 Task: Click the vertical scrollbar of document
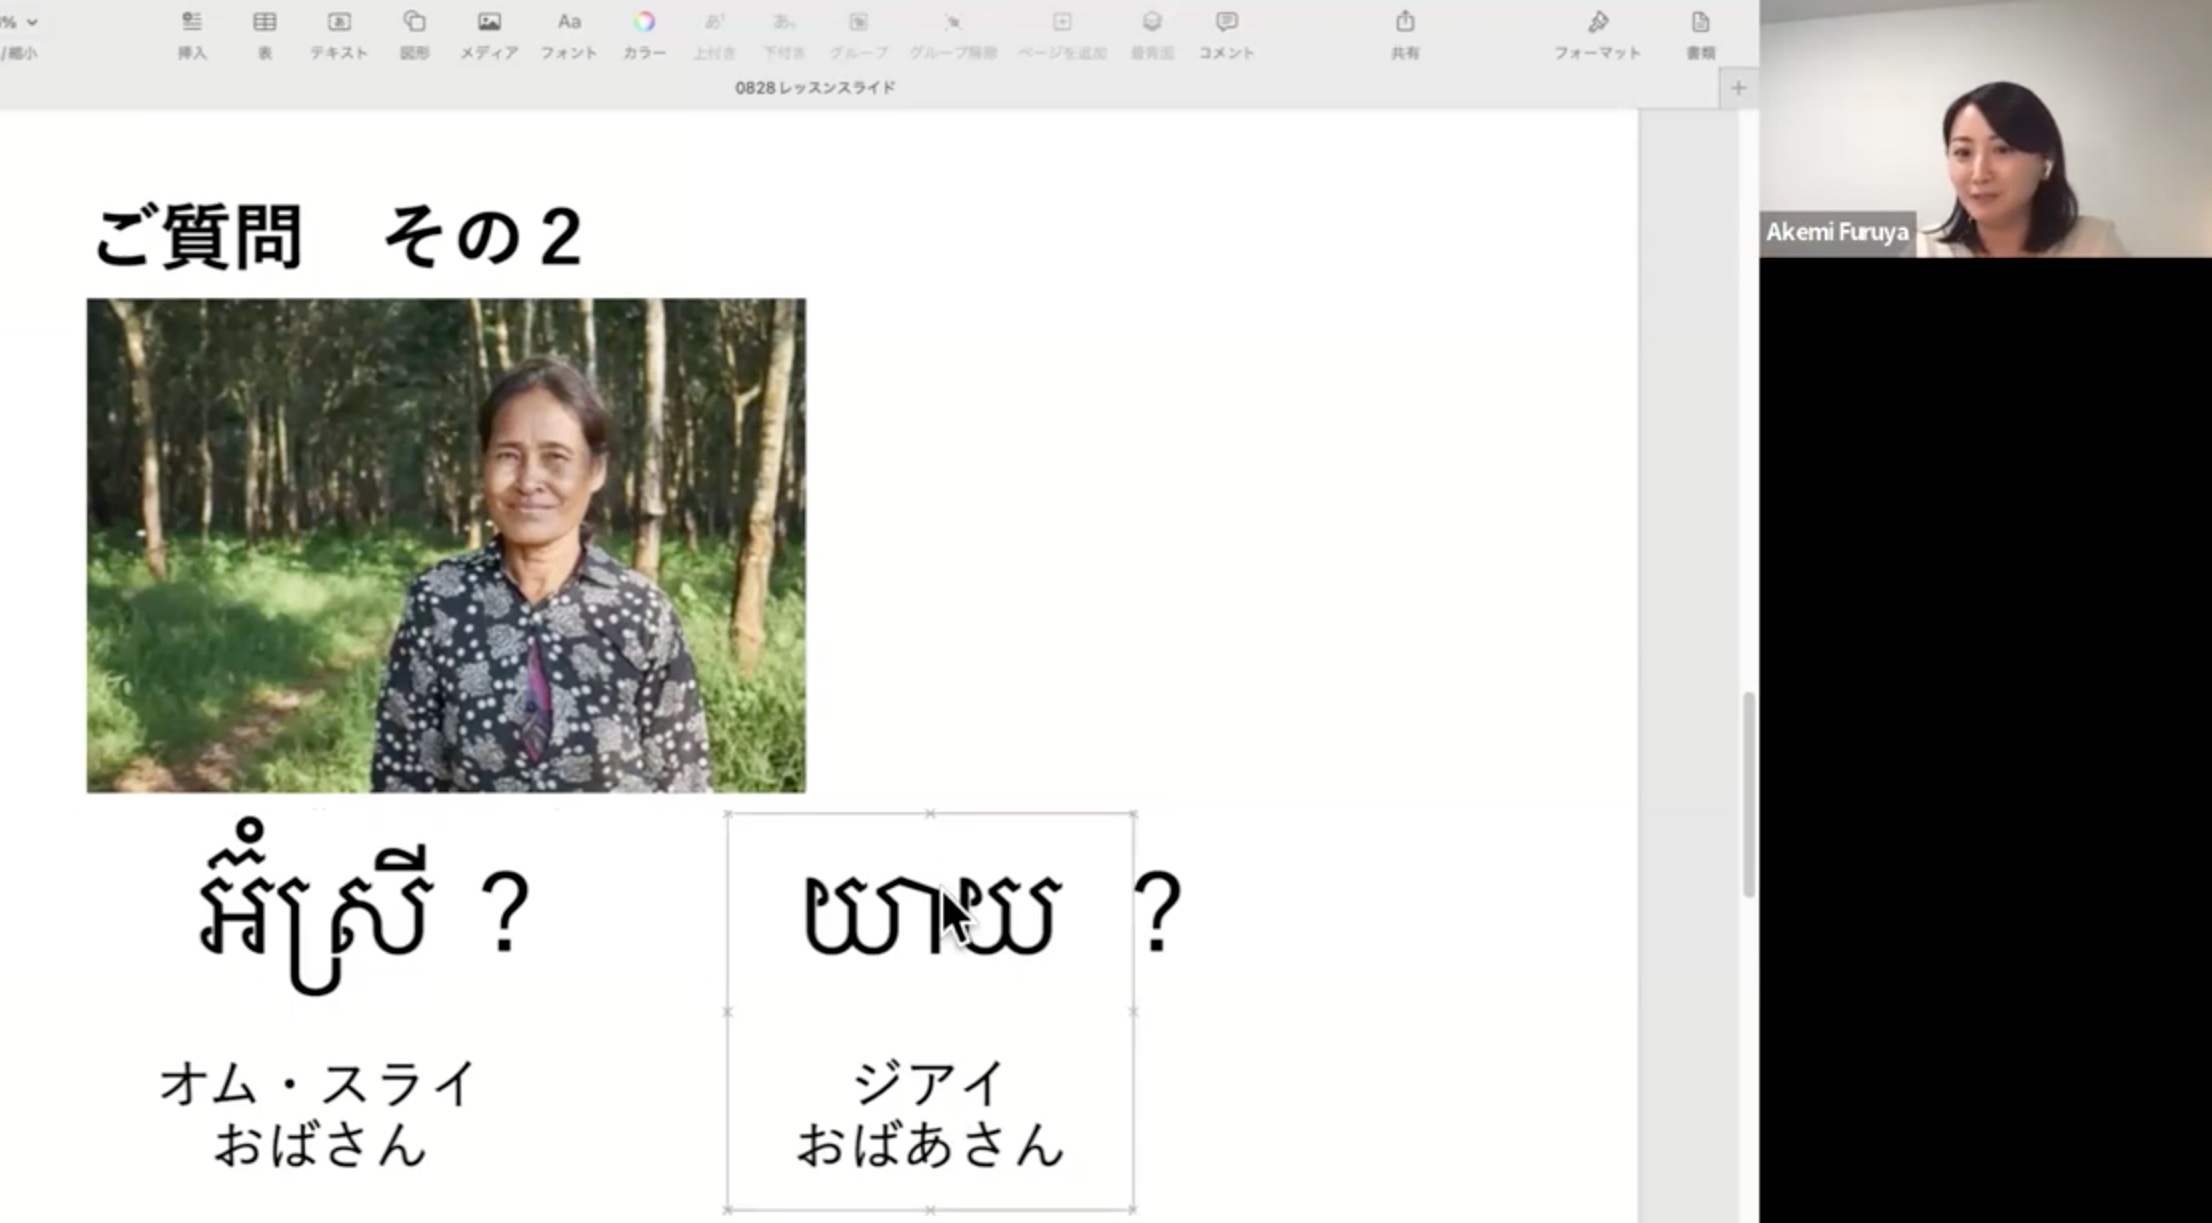(x=1748, y=795)
